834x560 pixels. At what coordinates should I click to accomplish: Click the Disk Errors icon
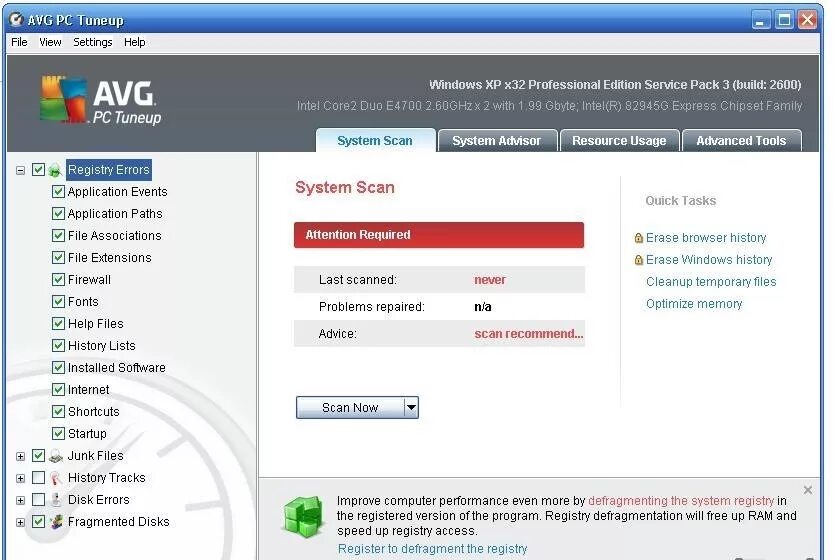(56, 500)
